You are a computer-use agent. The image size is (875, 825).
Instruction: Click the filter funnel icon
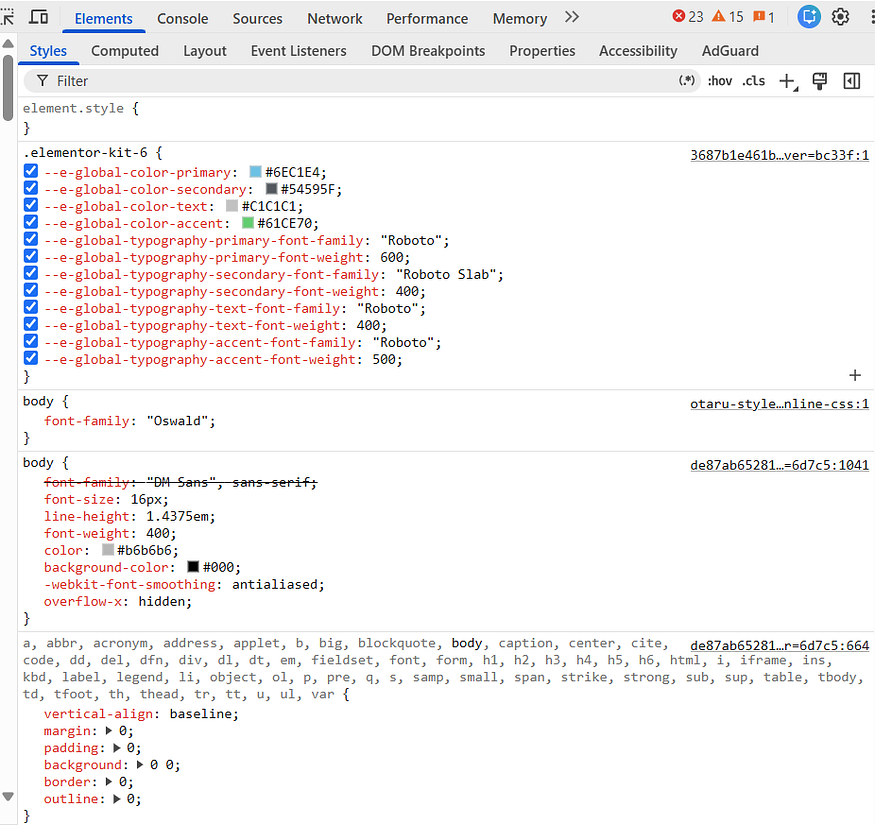coord(42,81)
